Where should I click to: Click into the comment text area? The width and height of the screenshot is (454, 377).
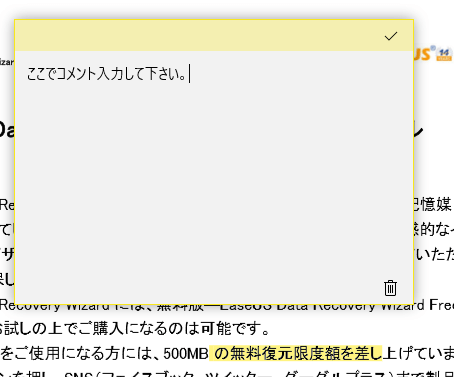214,177
